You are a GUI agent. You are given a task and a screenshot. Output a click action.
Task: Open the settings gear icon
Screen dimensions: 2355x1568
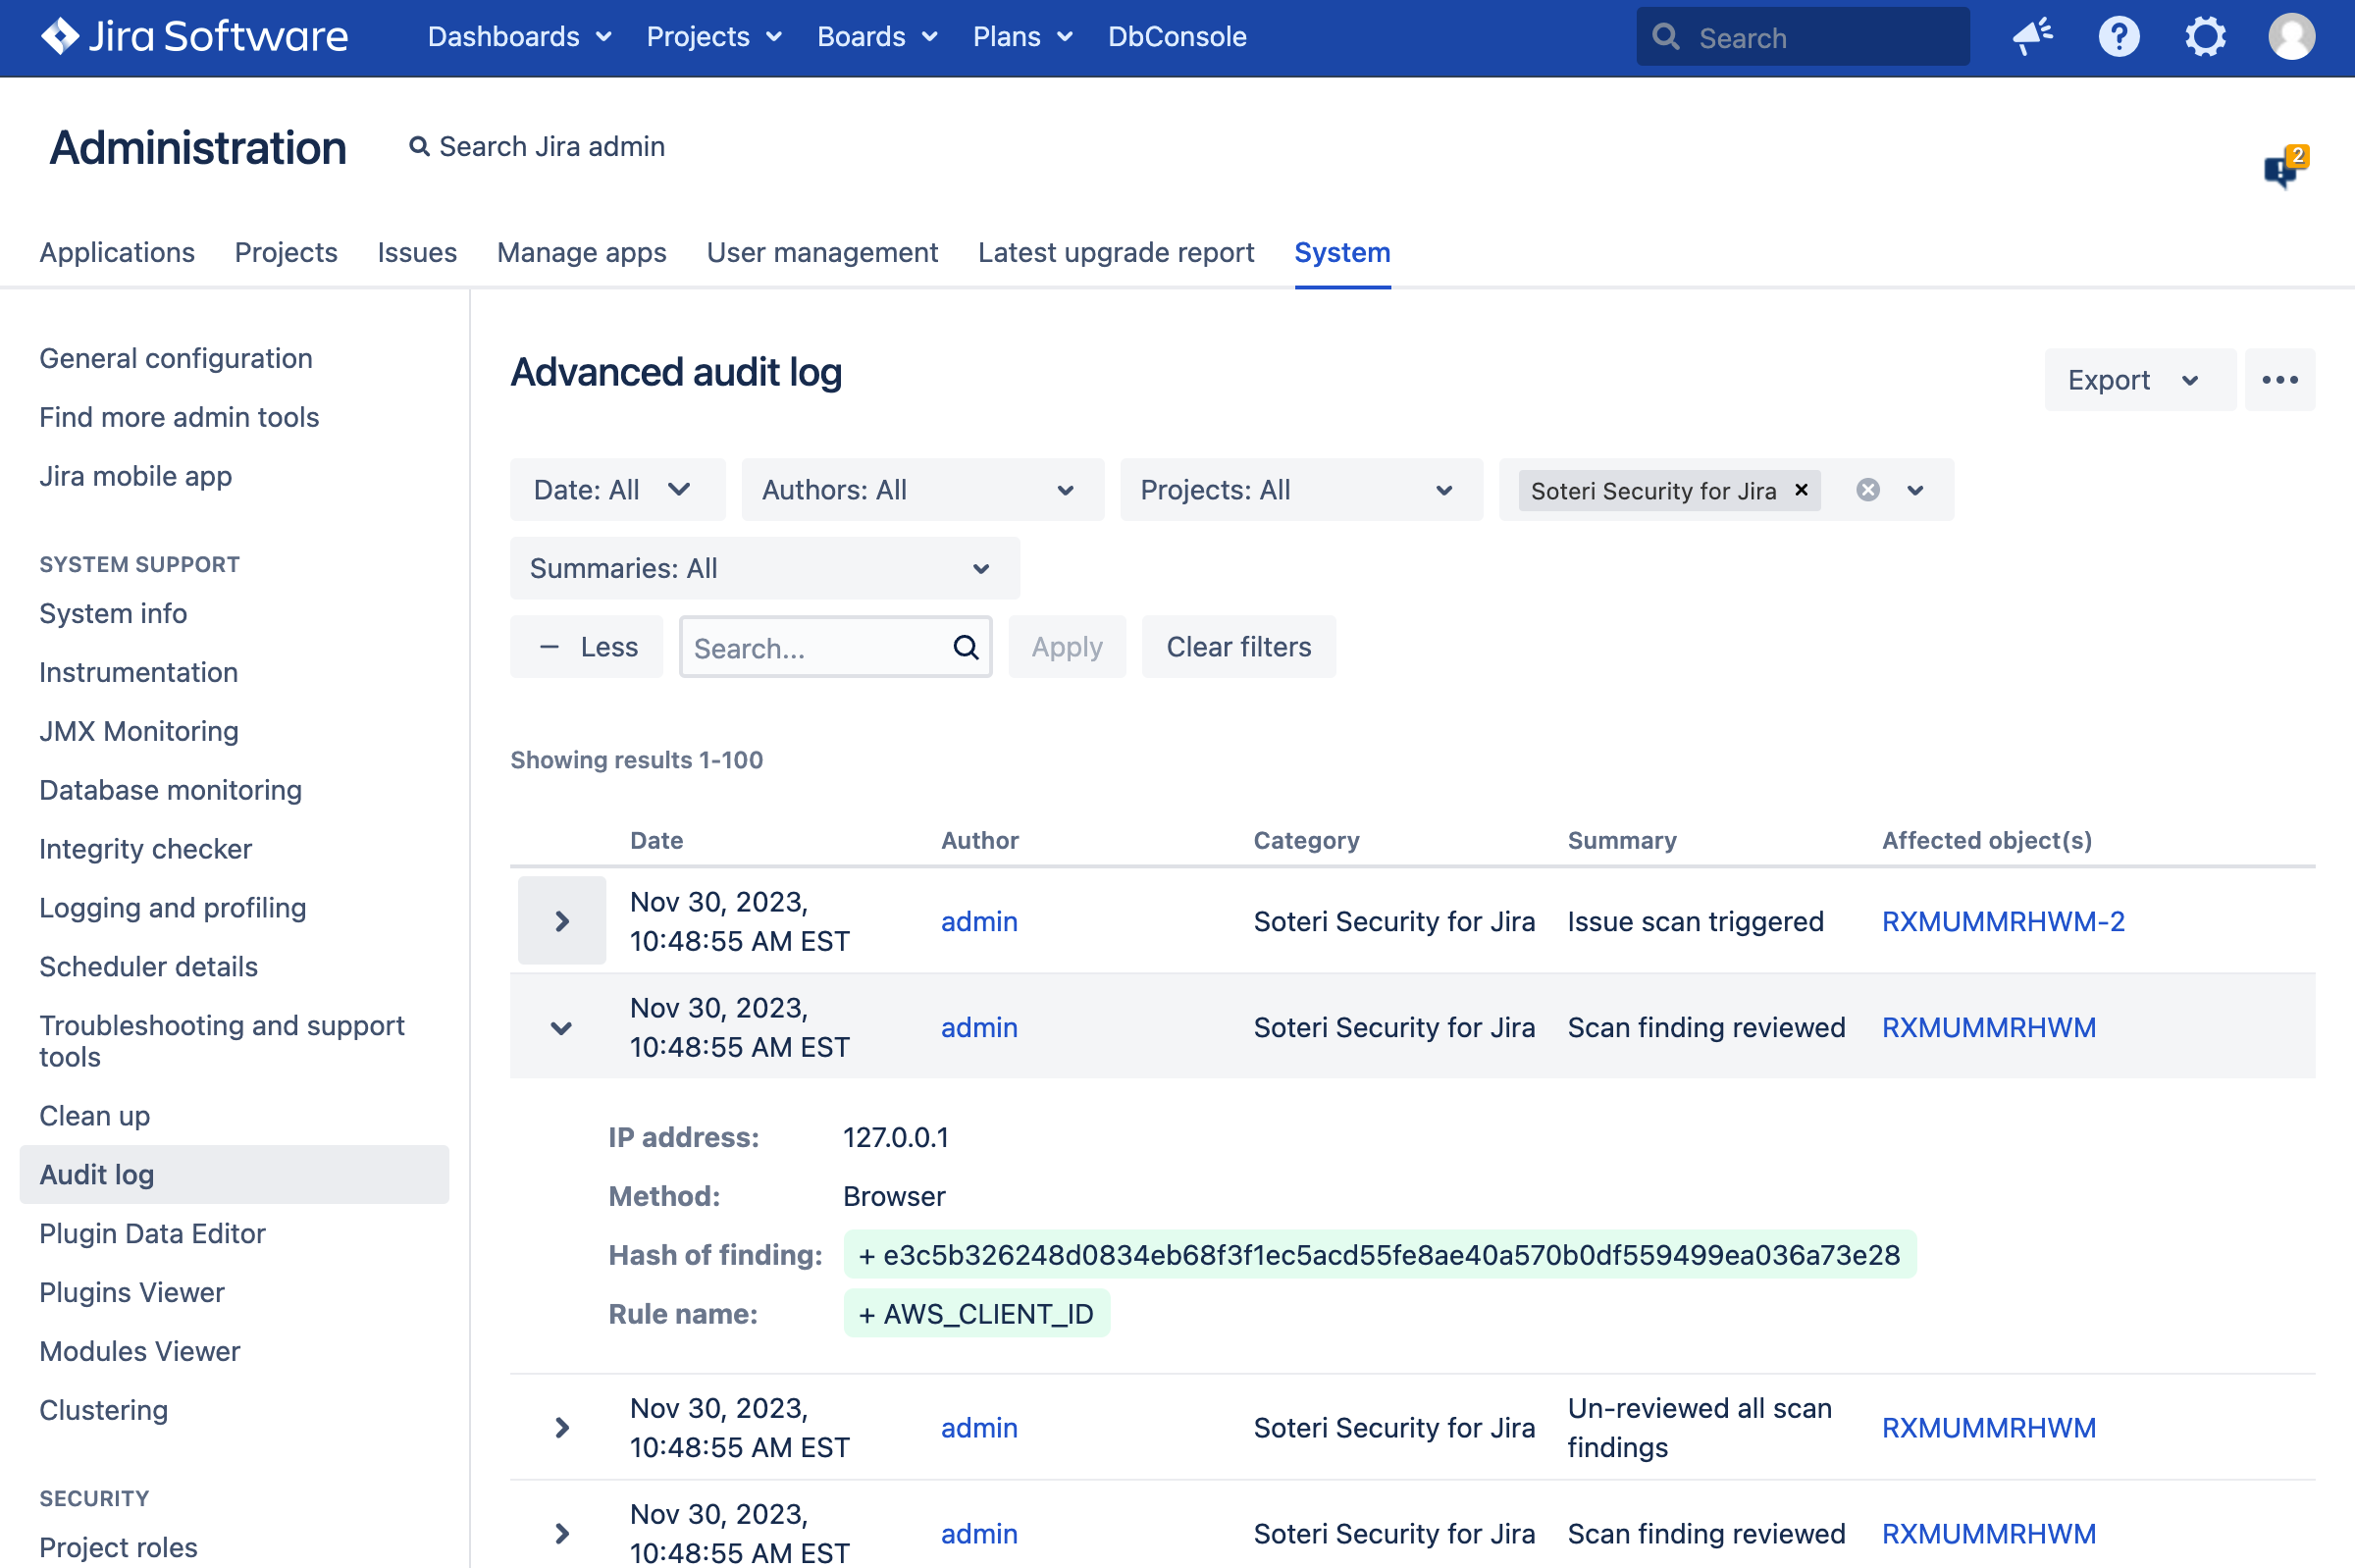tap(2204, 37)
